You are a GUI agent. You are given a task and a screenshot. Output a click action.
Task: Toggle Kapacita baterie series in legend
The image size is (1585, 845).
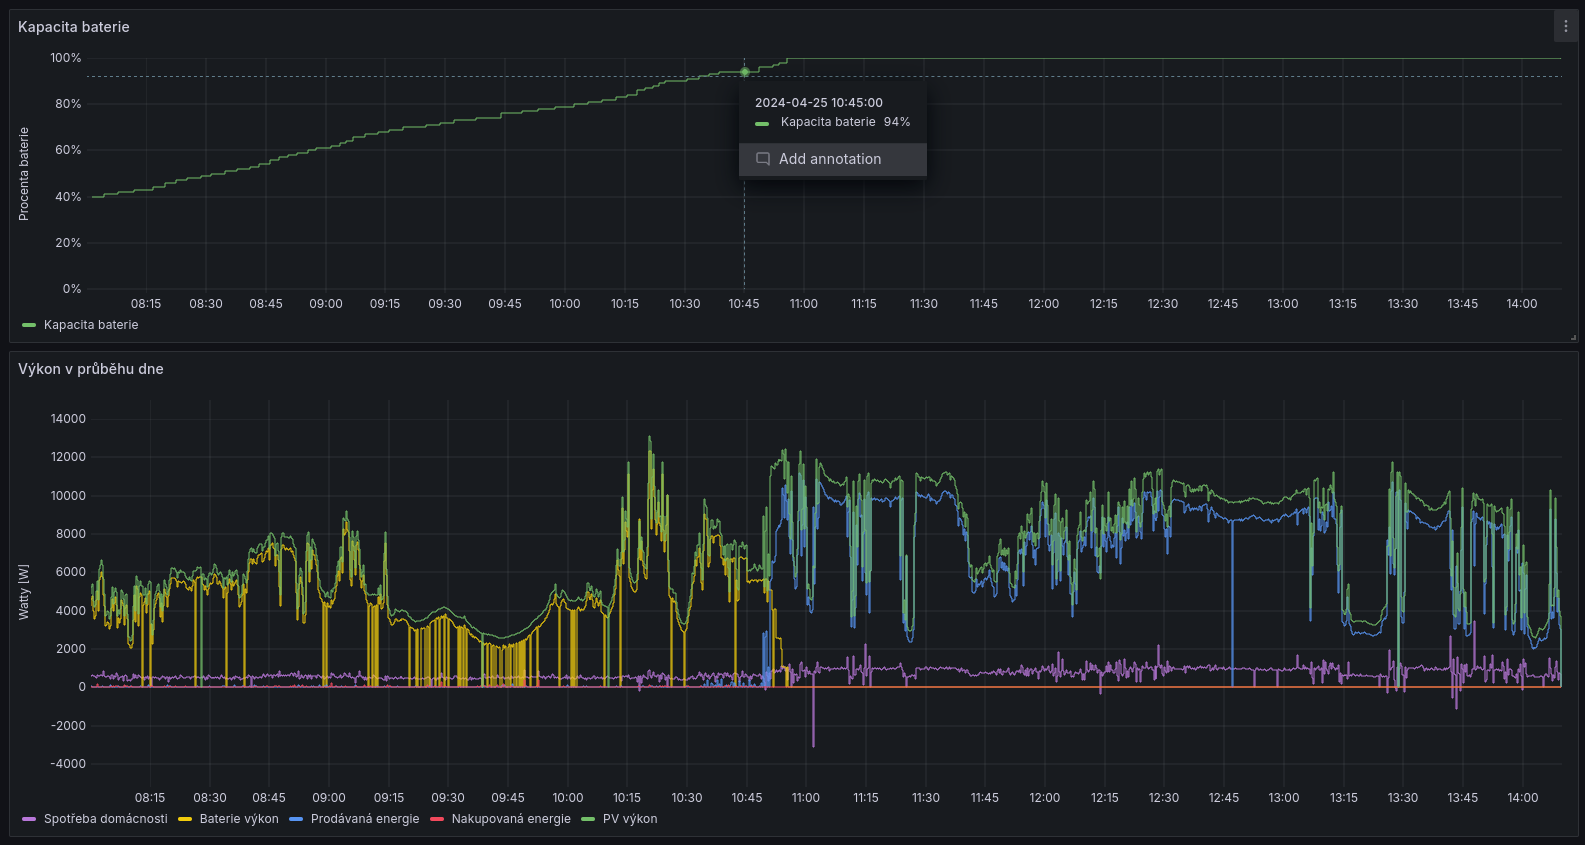pyautogui.click(x=91, y=325)
